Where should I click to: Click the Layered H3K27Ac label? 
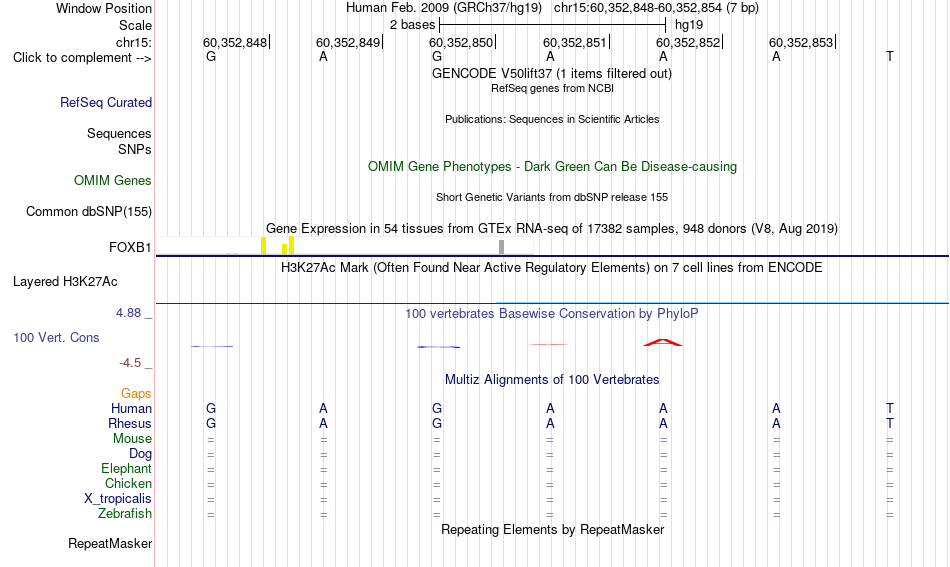65,282
